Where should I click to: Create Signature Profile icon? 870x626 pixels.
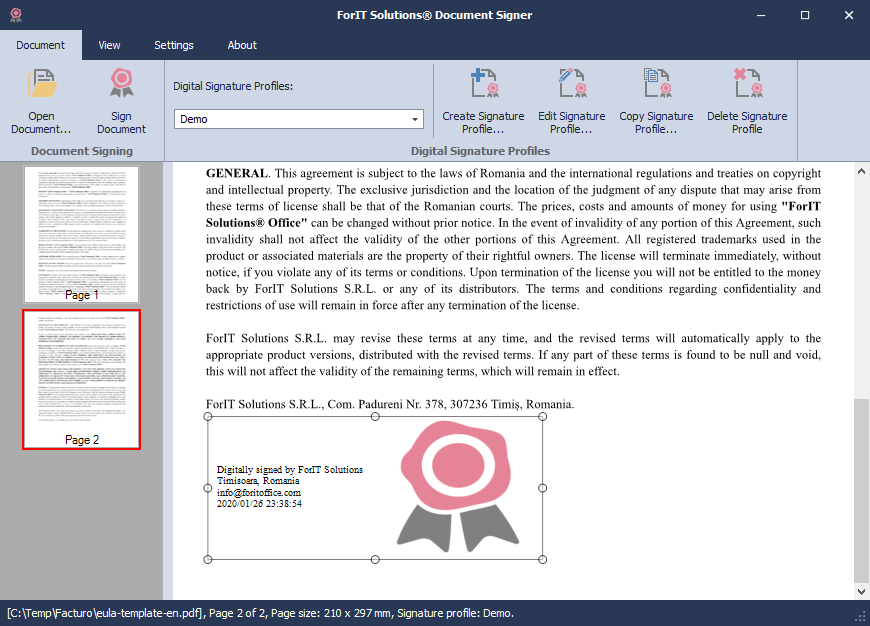click(x=484, y=83)
